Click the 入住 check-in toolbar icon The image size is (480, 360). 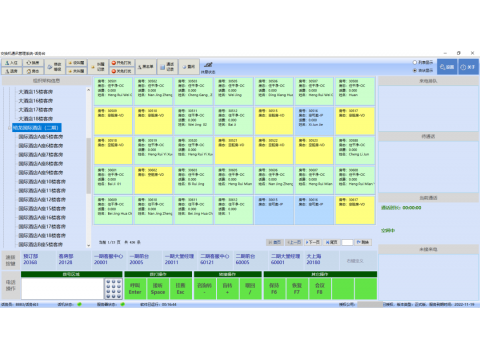coord(12,63)
